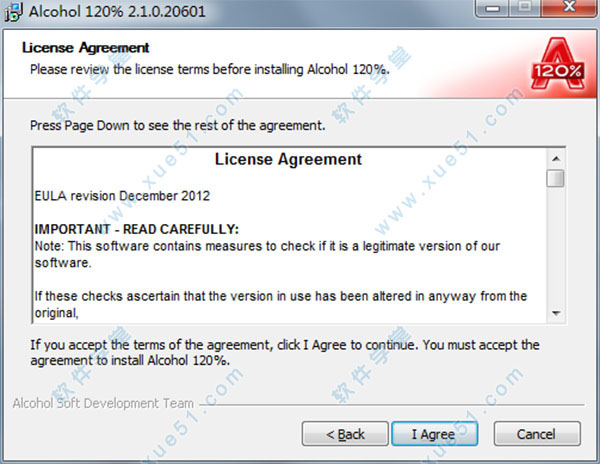Click the 'Press Page Down' instruction text
This screenshot has width=600, height=464.
[178, 125]
